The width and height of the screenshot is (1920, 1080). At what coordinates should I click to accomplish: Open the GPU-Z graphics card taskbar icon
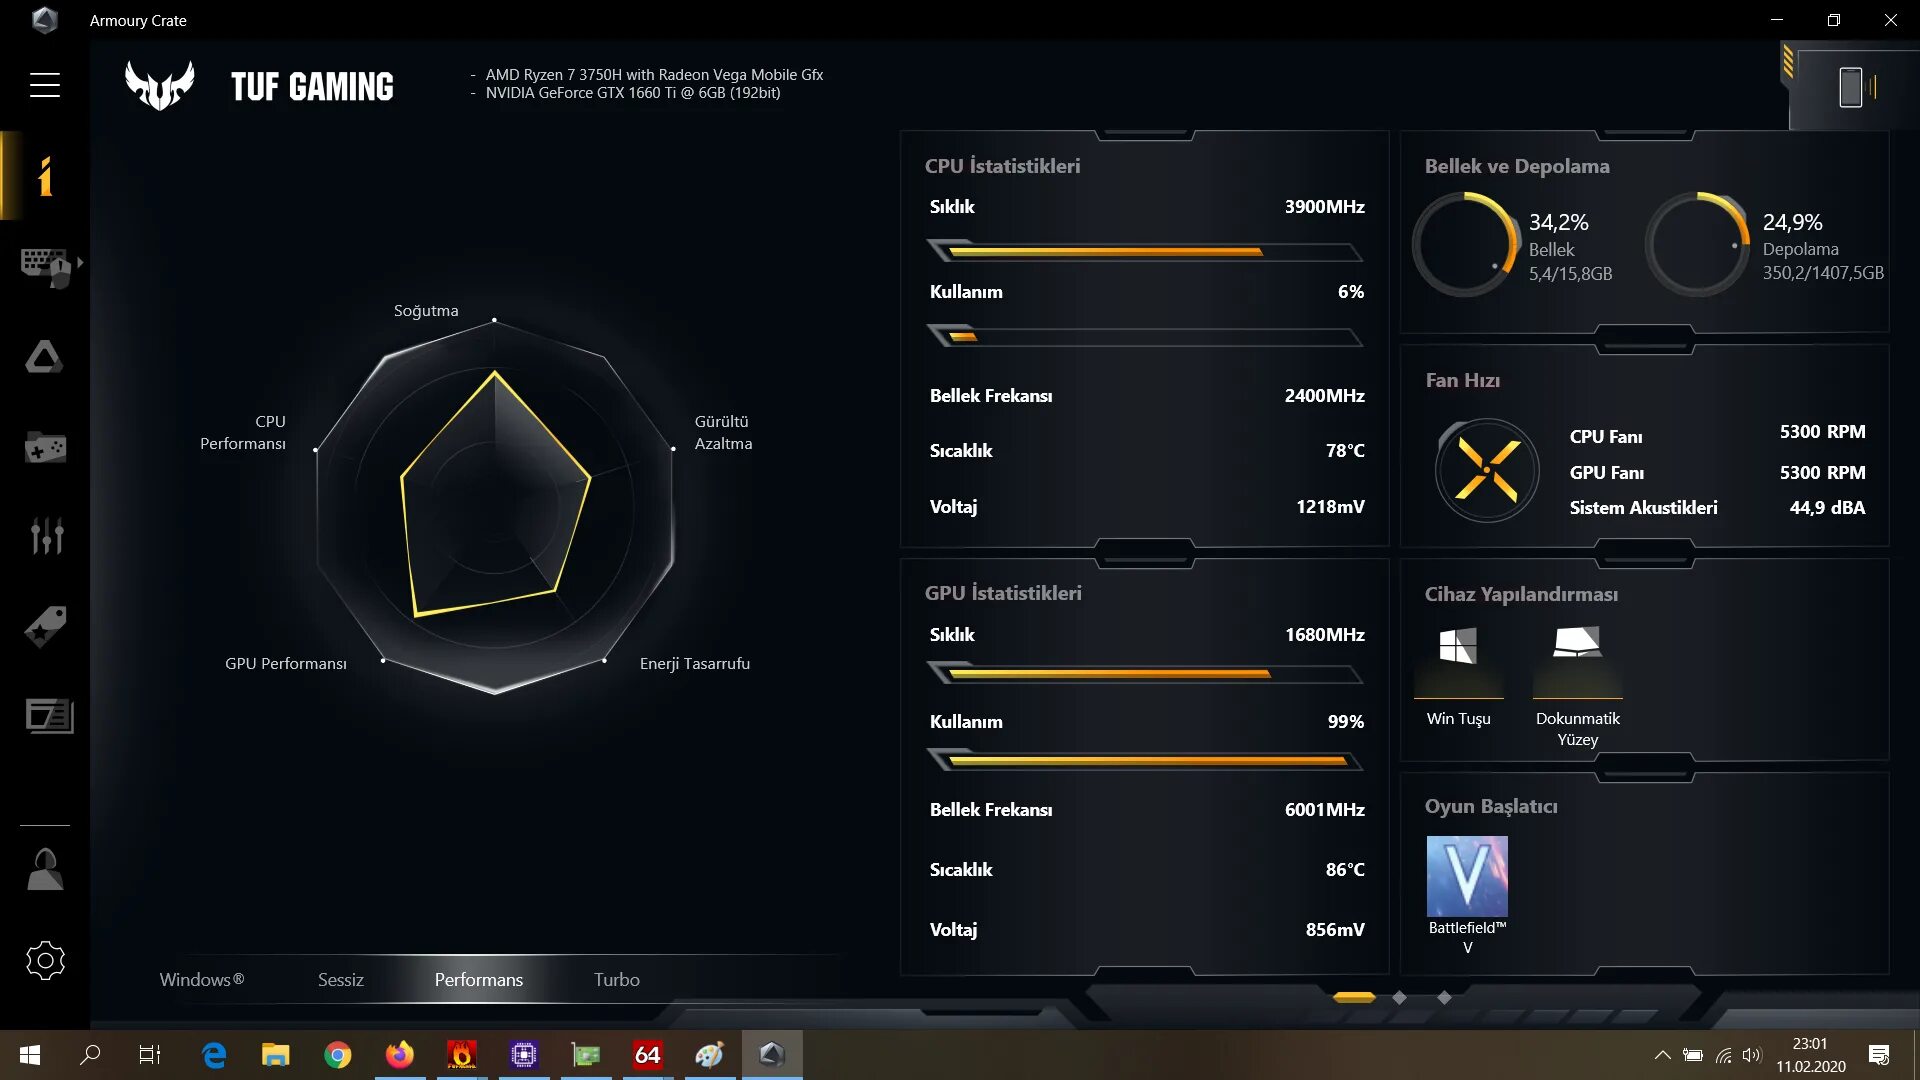586,1055
